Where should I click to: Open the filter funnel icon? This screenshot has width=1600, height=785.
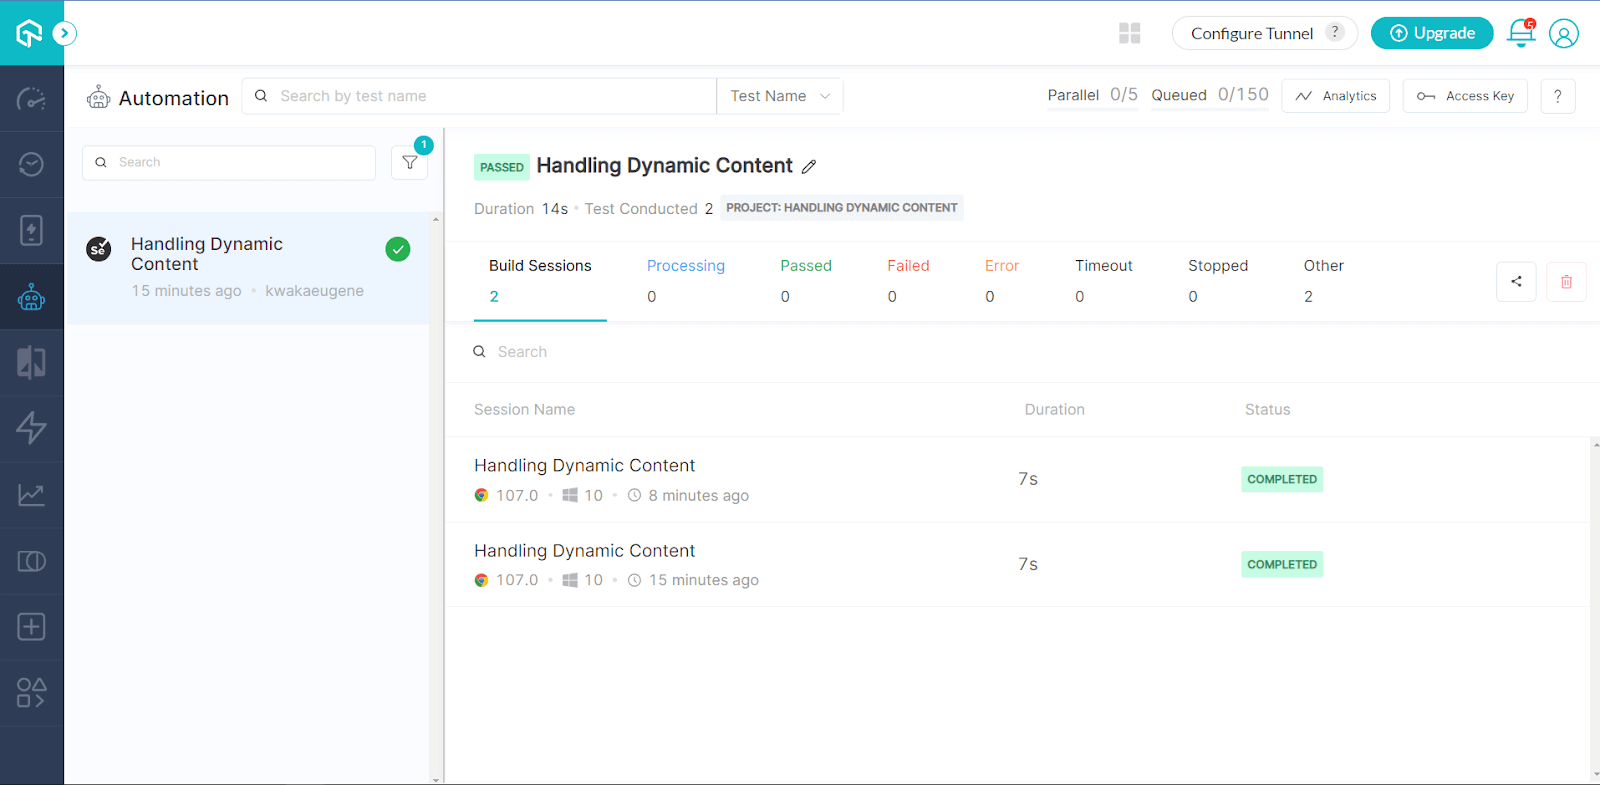pyautogui.click(x=410, y=162)
